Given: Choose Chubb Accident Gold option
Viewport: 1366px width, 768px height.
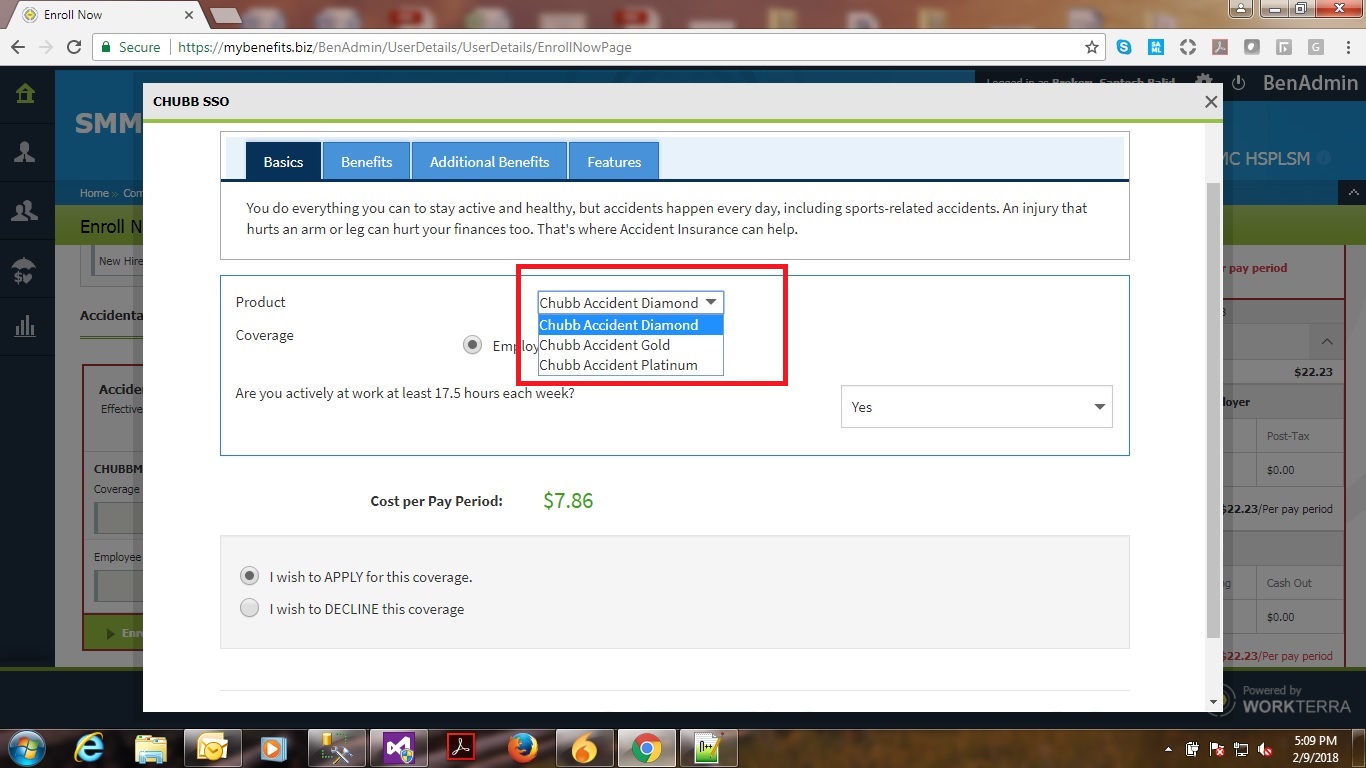Looking at the screenshot, I should coord(630,345).
